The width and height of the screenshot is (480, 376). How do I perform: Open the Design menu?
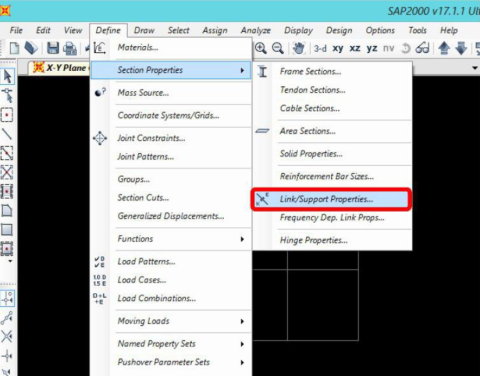[x=339, y=30]
